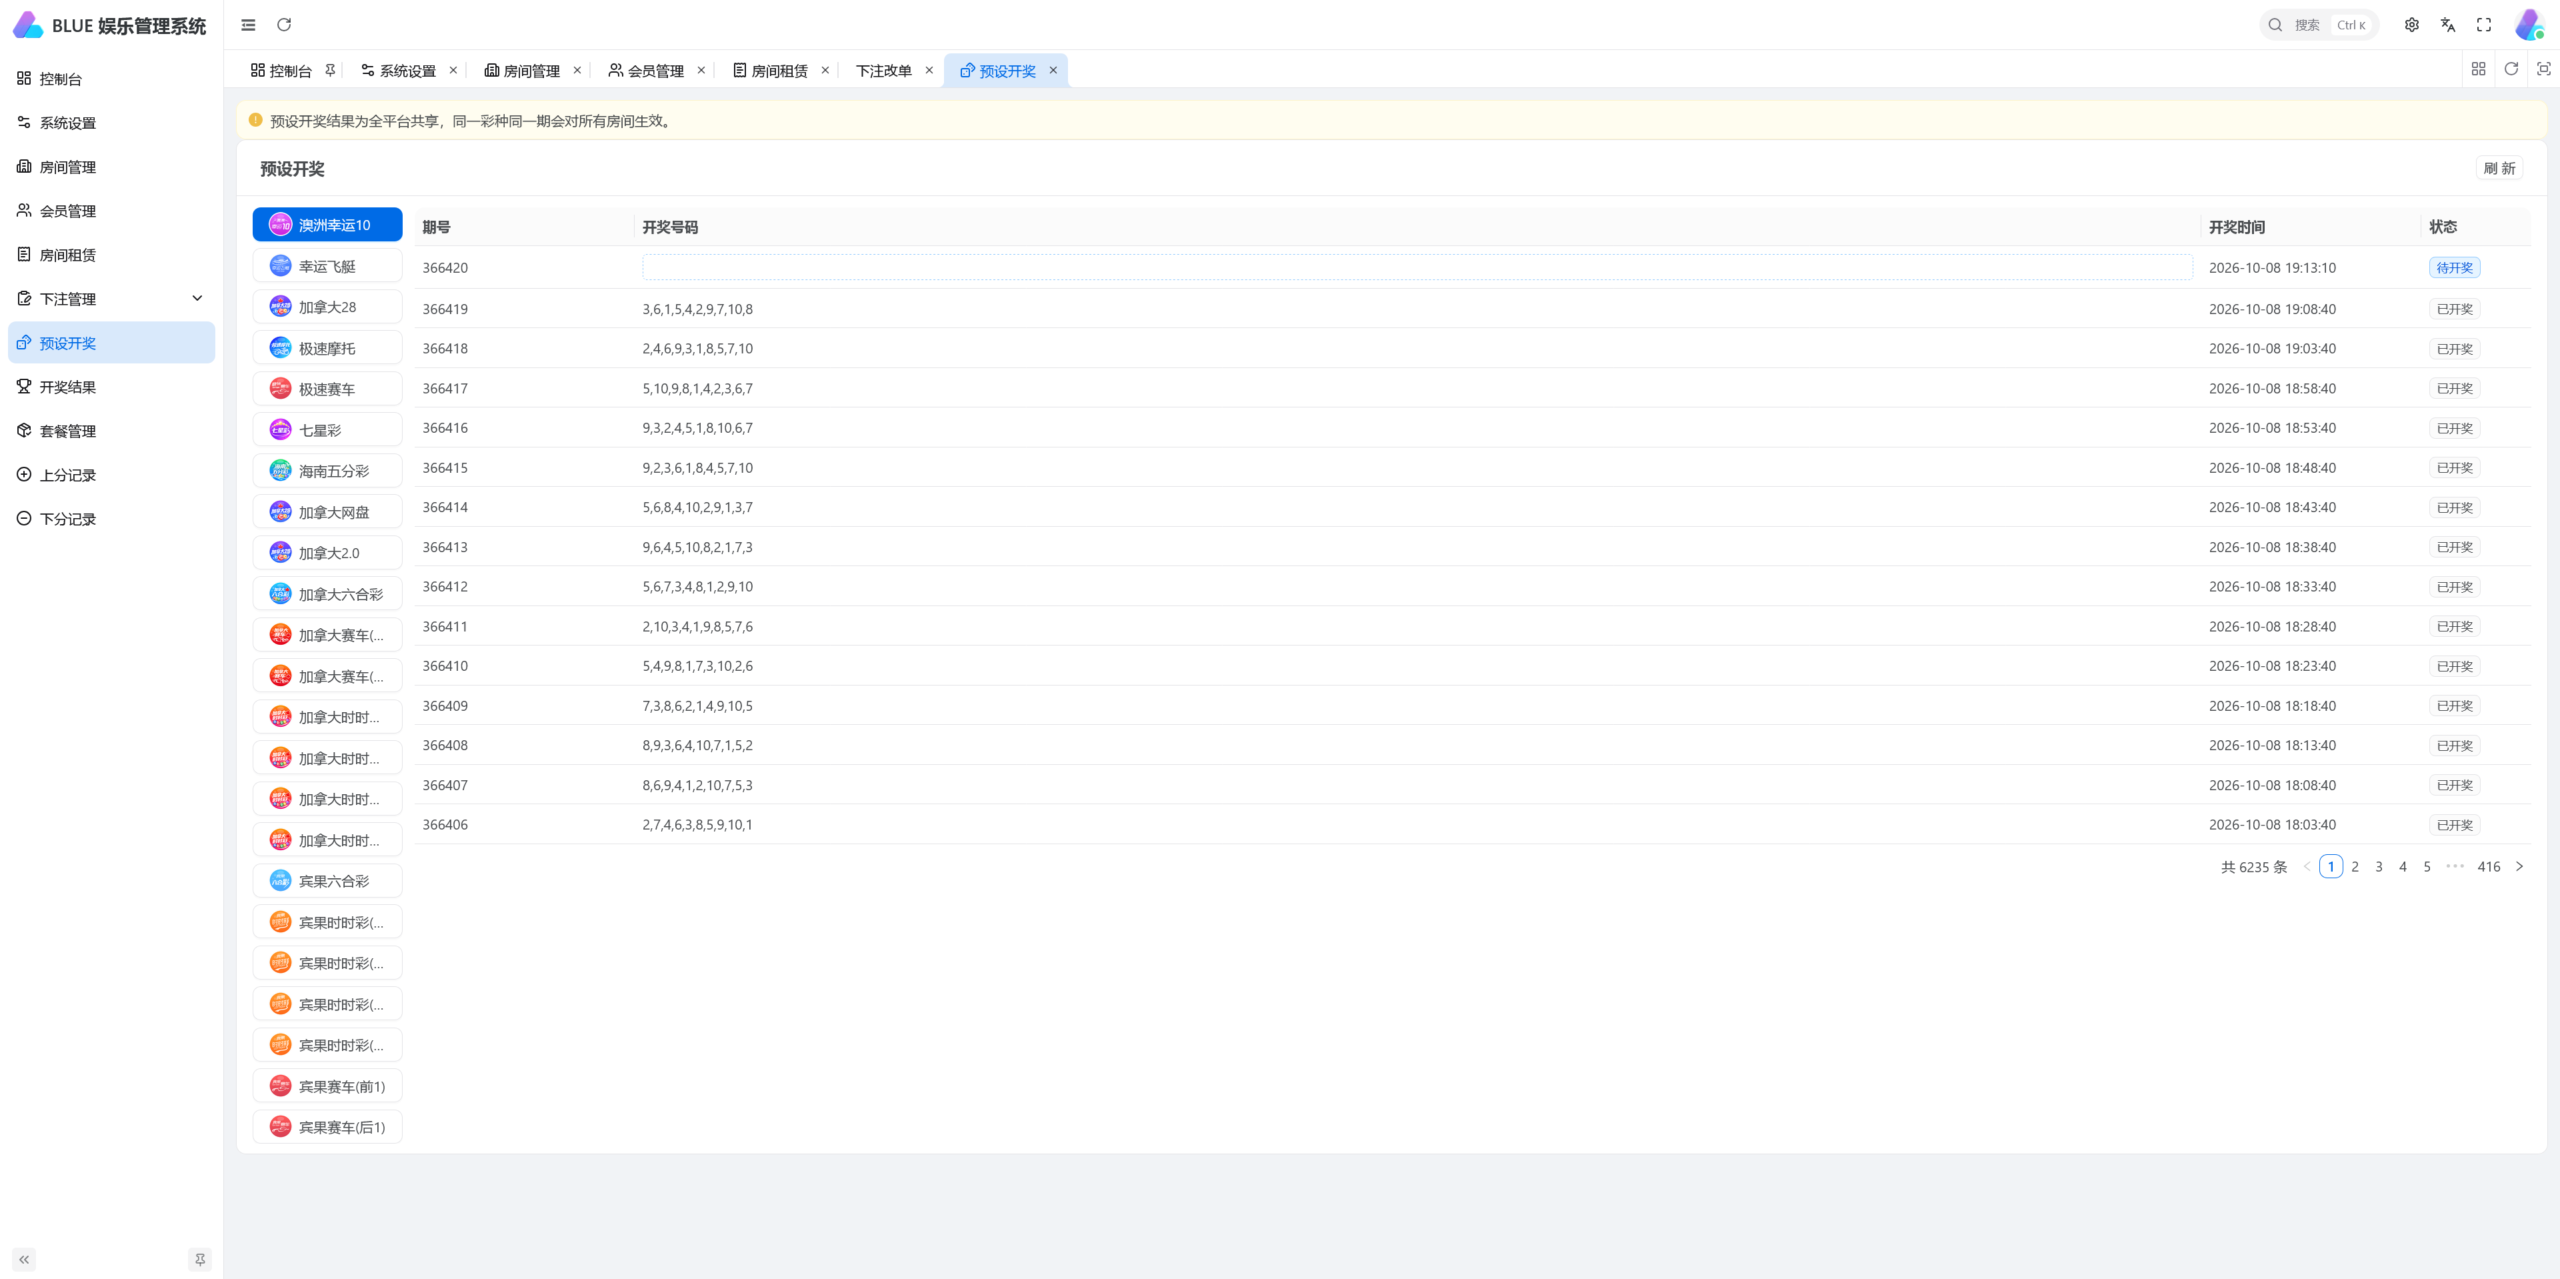2560x1279 pixels.
Task: Go to last page 416
Action: pyautogui.click(x=2489, y=867)
